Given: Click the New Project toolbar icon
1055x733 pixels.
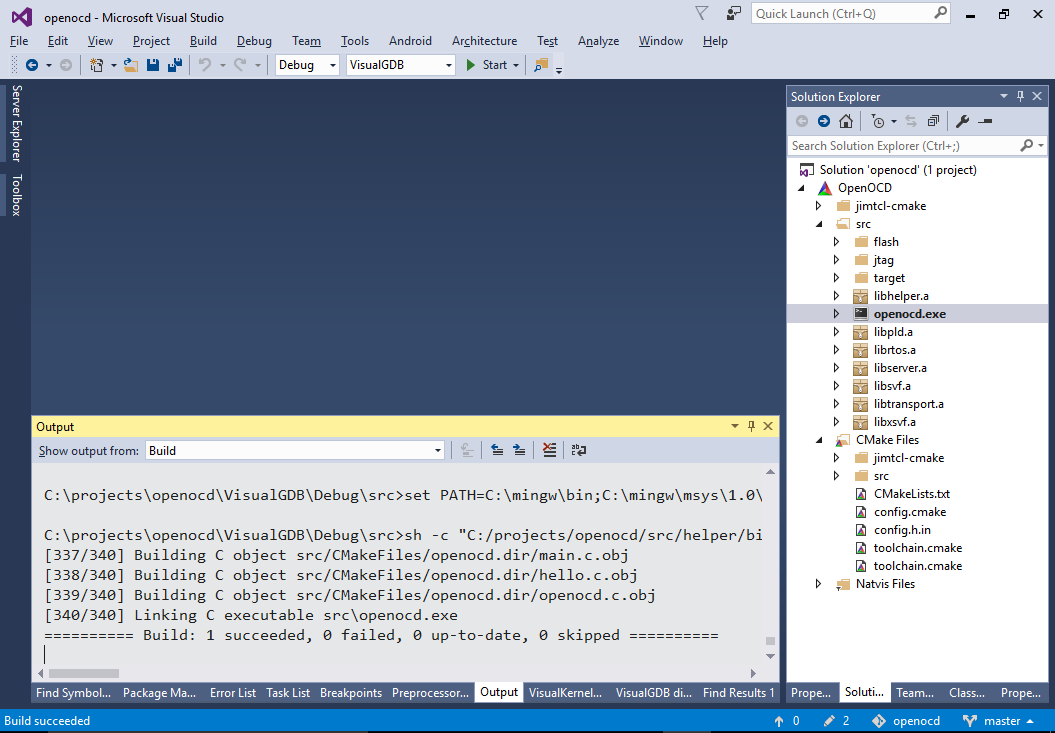Looking at the screenshot, I should (97, 65).
